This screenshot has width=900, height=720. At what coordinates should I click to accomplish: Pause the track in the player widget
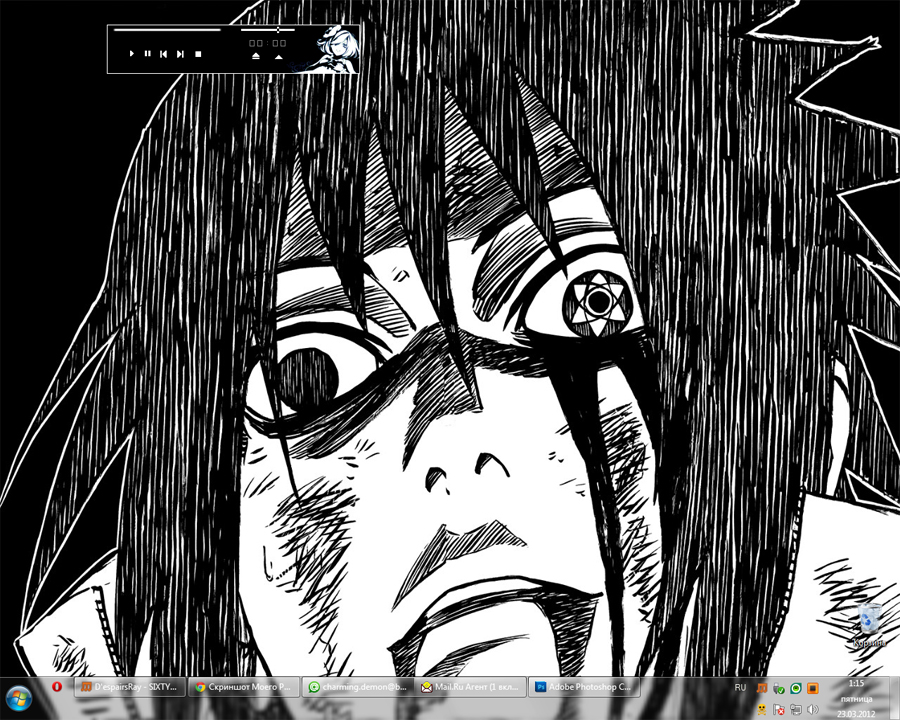(148, 54)
